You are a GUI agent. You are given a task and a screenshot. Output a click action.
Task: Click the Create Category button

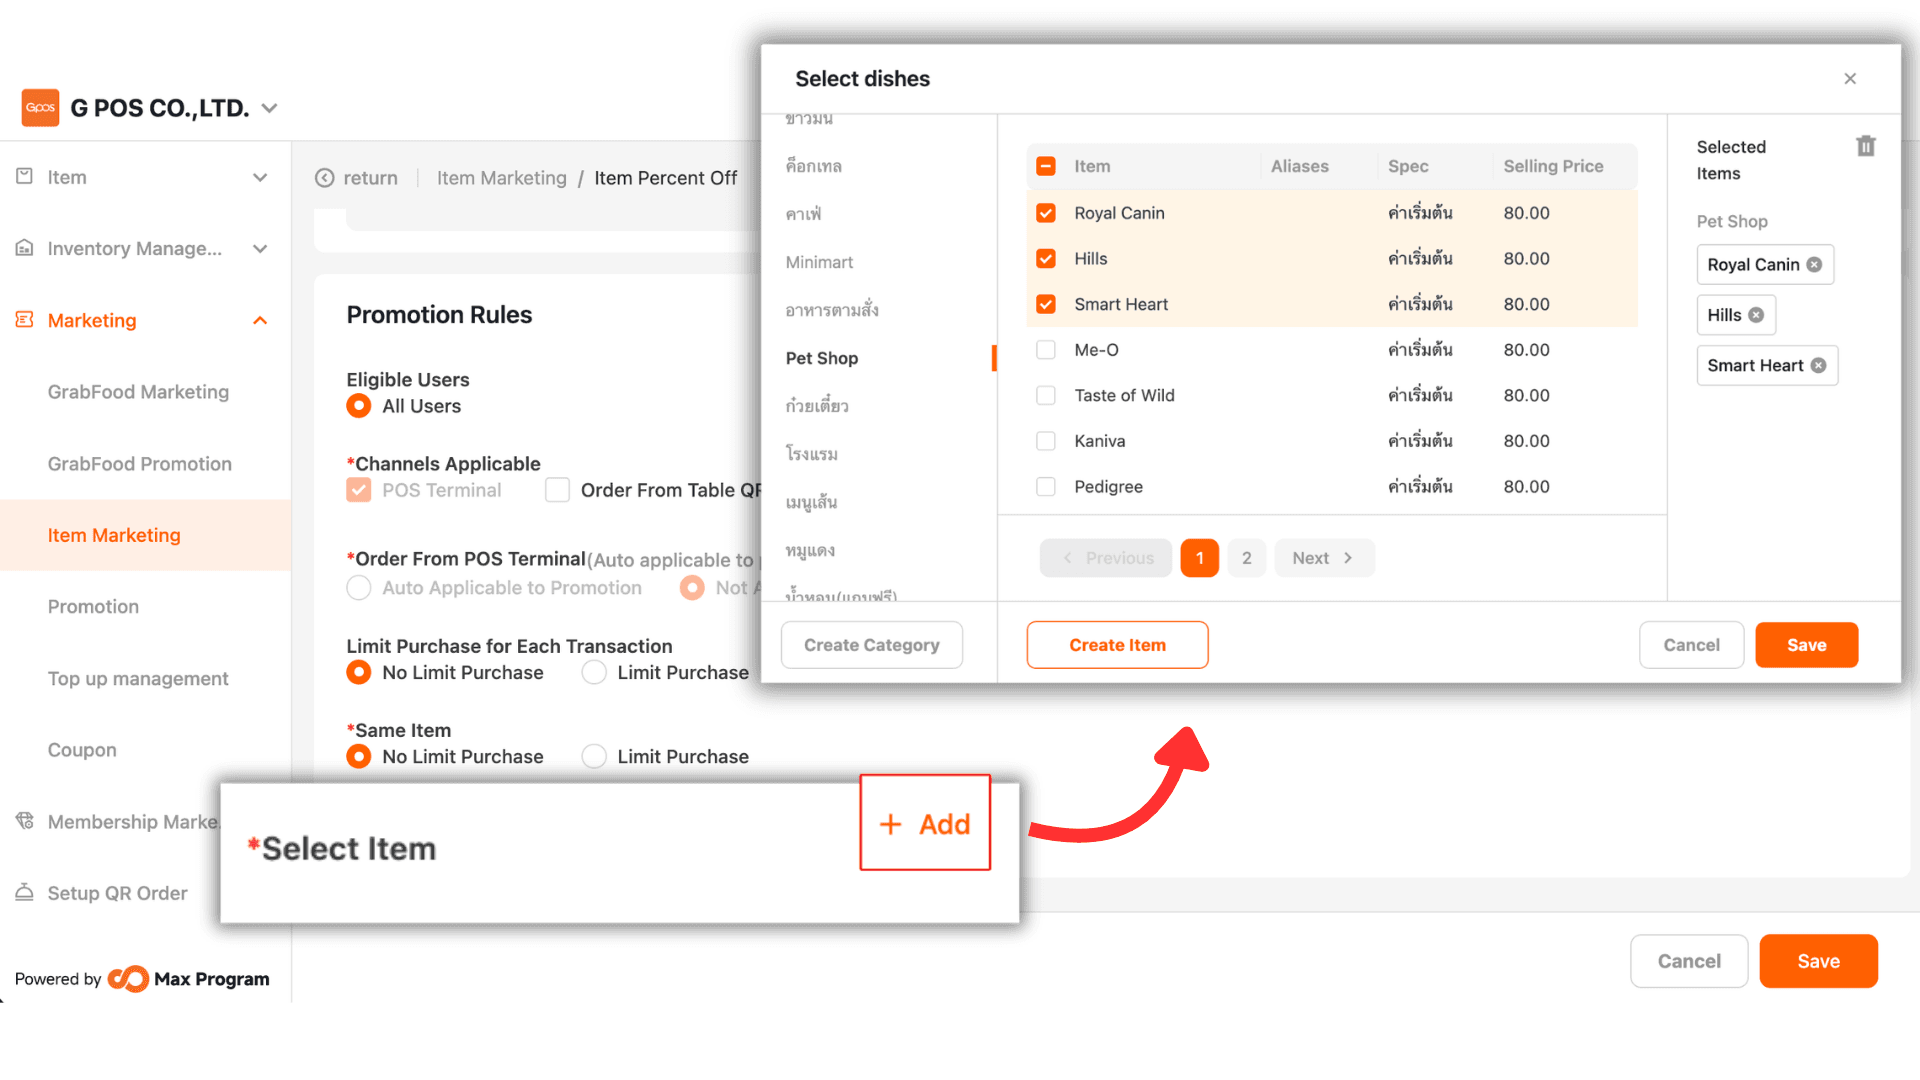point(871,645)
